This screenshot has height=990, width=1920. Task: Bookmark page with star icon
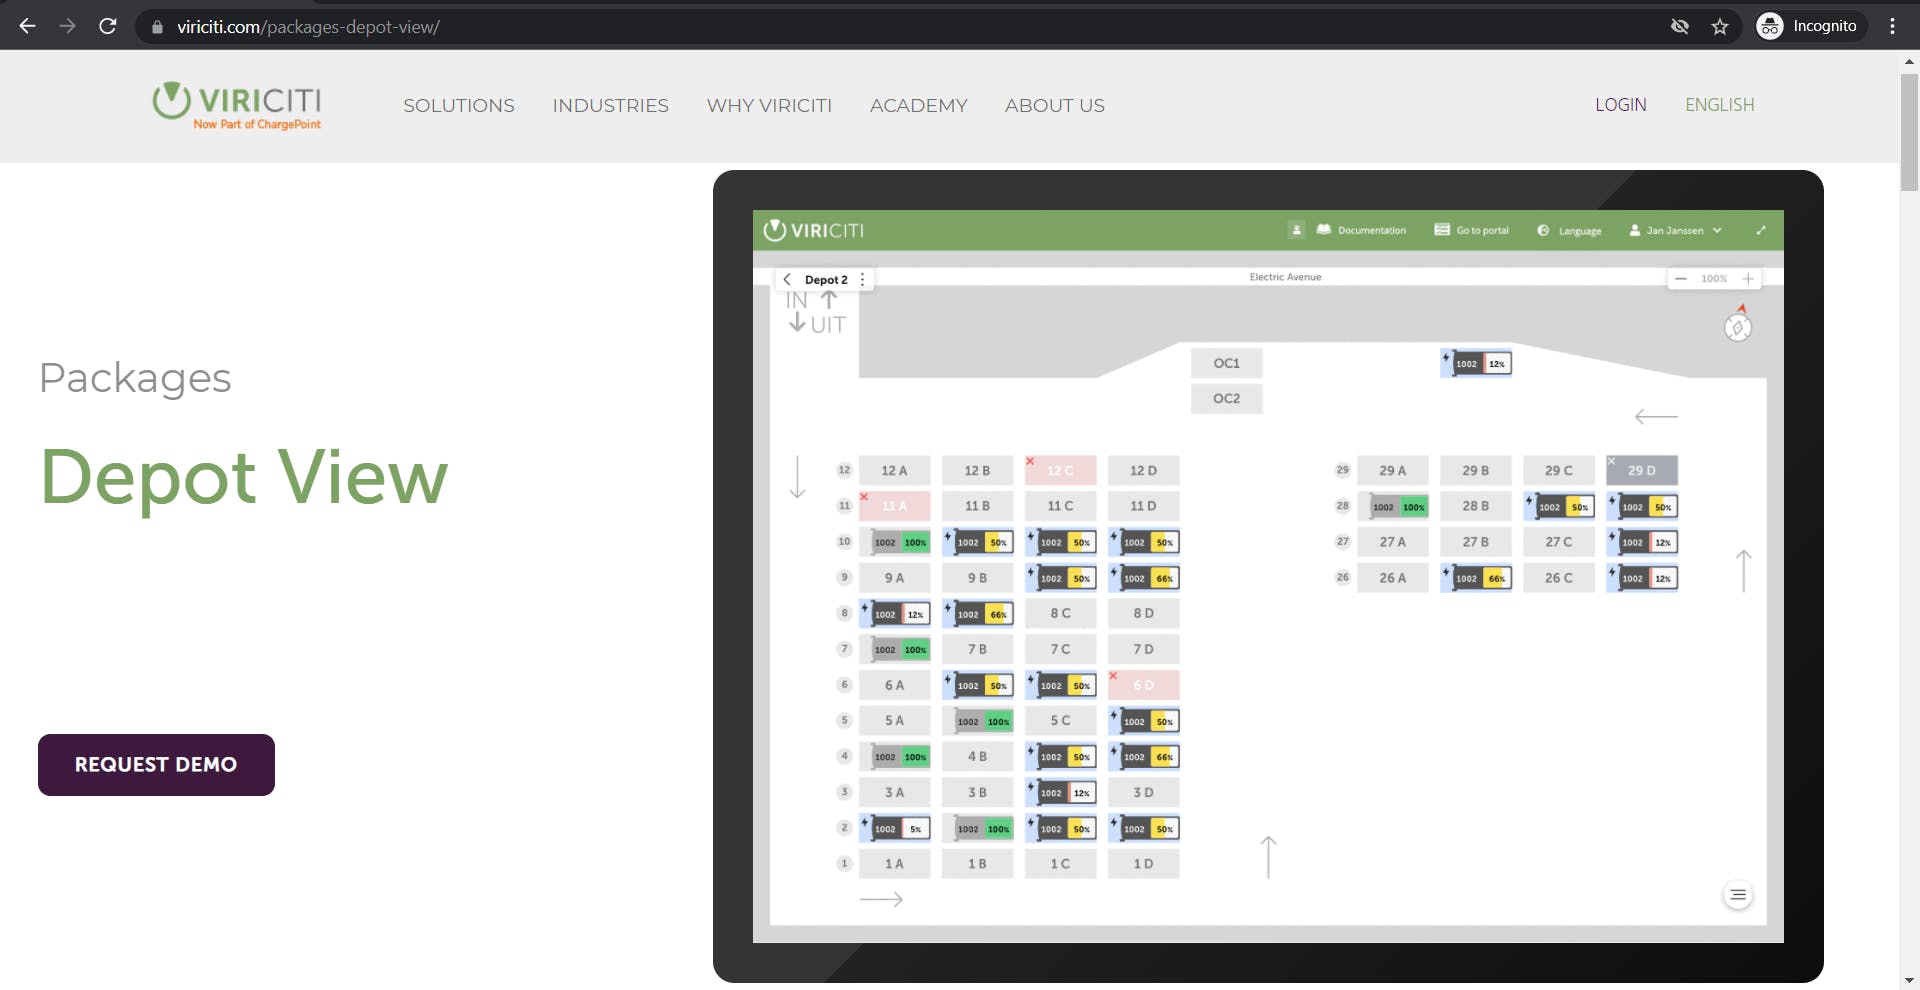[x=1720, y=27]
